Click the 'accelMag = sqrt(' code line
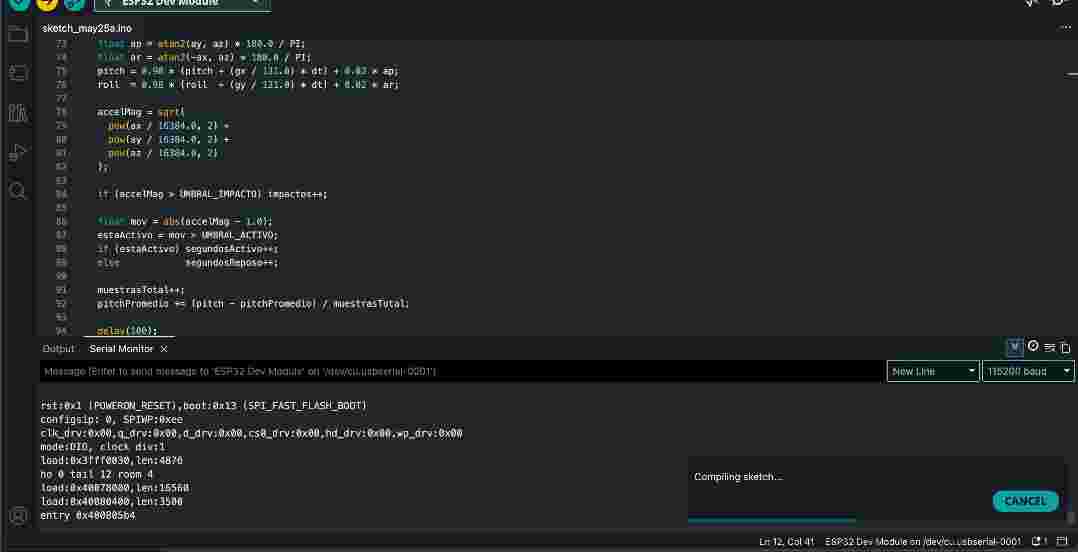Image resolution: width=1078 pixels, height=552 pixels. click(x=141, y=111)
